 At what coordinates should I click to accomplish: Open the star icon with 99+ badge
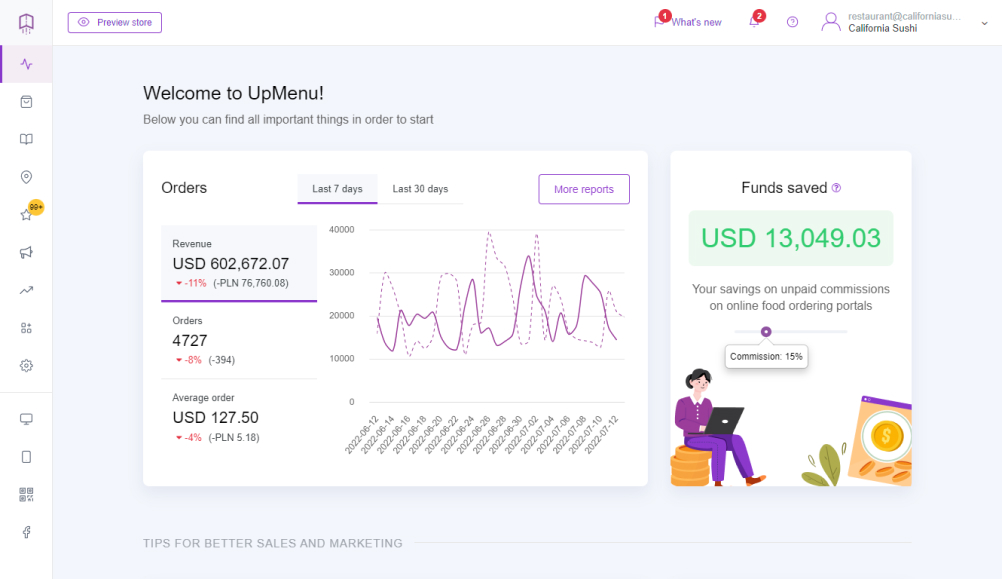(x=27, y=215)
